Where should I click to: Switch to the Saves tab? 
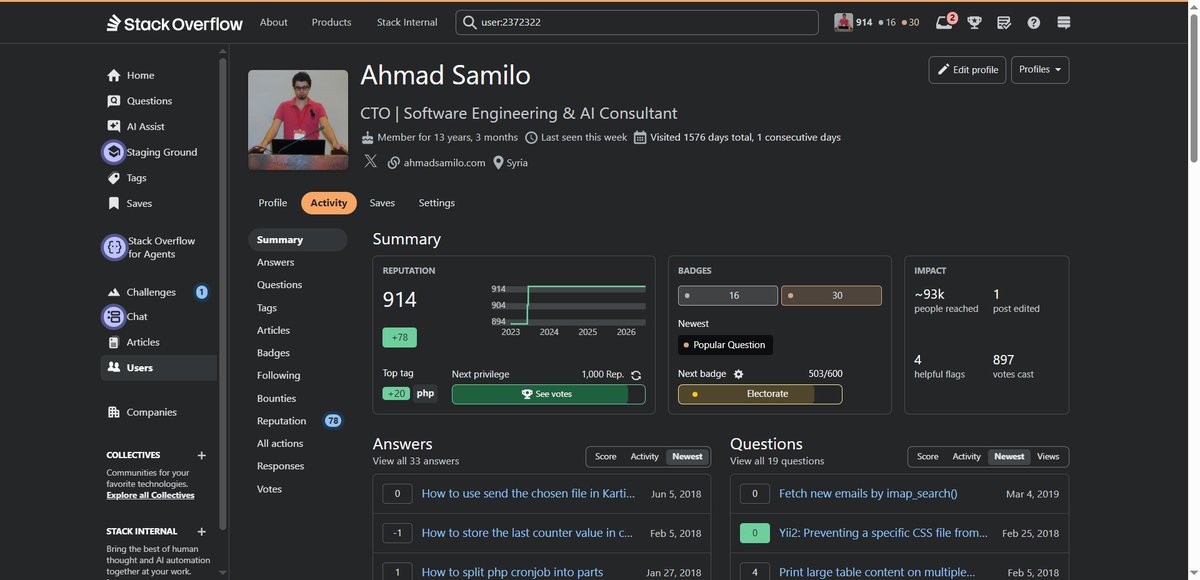382,203
